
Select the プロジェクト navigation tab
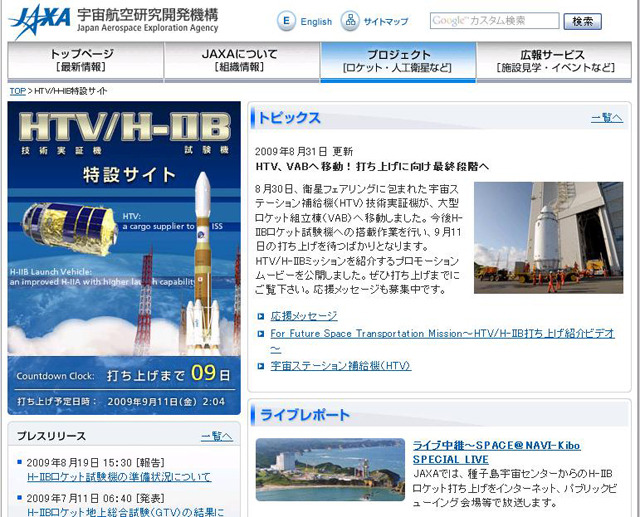pyautogui.click(x=398, y=61)
